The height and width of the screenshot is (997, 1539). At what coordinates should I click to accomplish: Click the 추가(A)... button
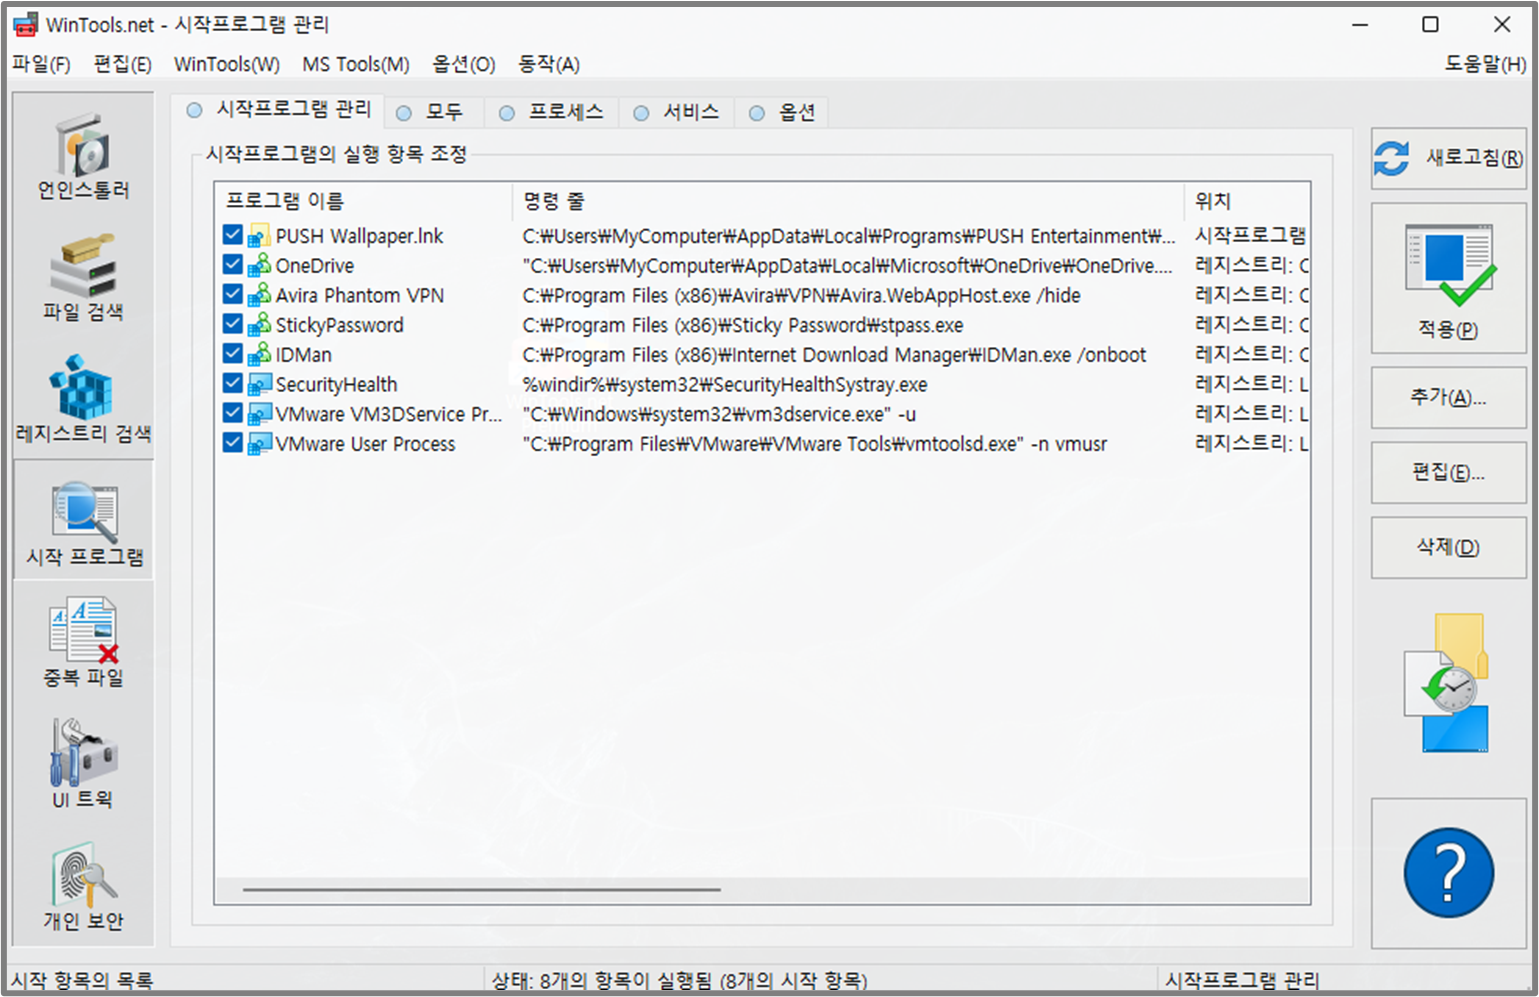[x=1448, y=398]
